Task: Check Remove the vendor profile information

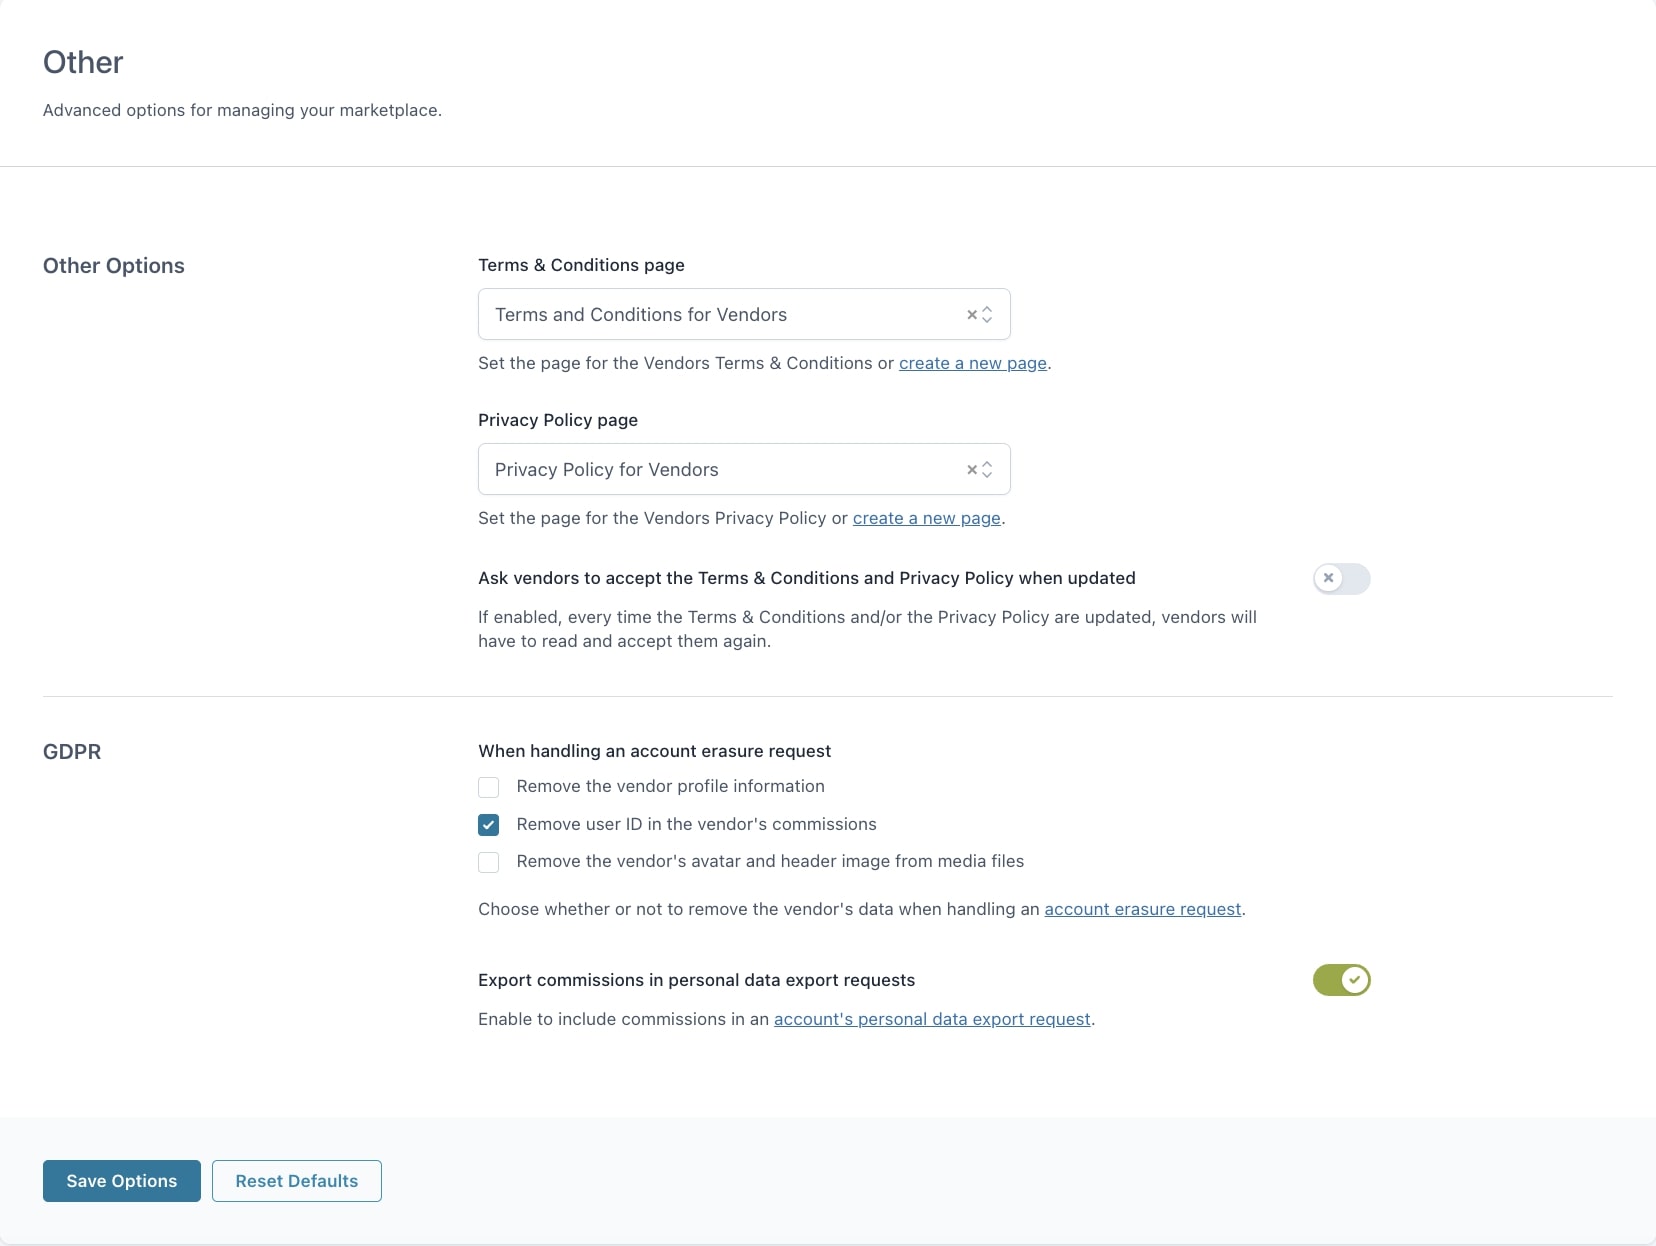Action: [489, 787]
